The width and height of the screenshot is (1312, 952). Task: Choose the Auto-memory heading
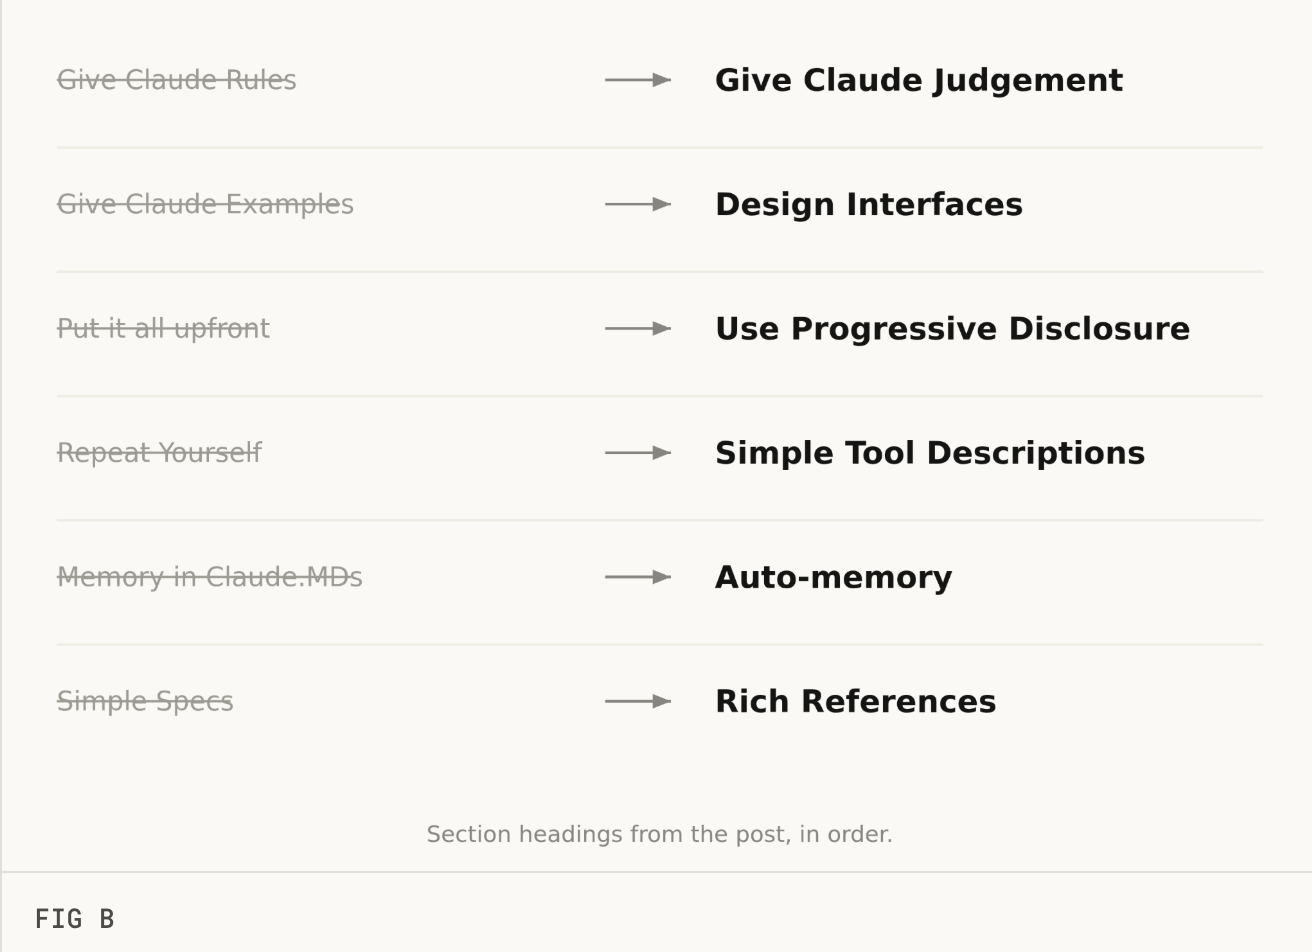[x=834, y=578]
